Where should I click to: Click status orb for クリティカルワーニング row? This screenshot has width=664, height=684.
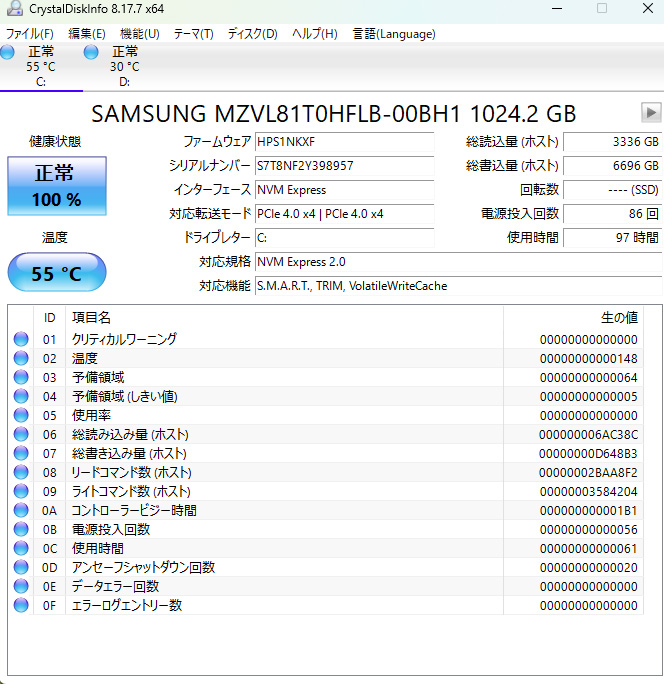pos(21,339)
